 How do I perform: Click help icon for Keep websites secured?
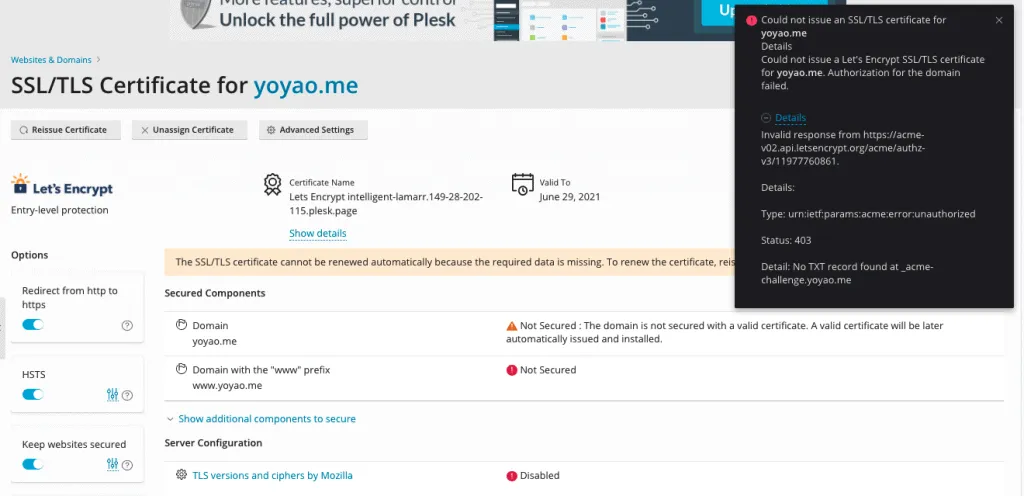click(127, 465)
